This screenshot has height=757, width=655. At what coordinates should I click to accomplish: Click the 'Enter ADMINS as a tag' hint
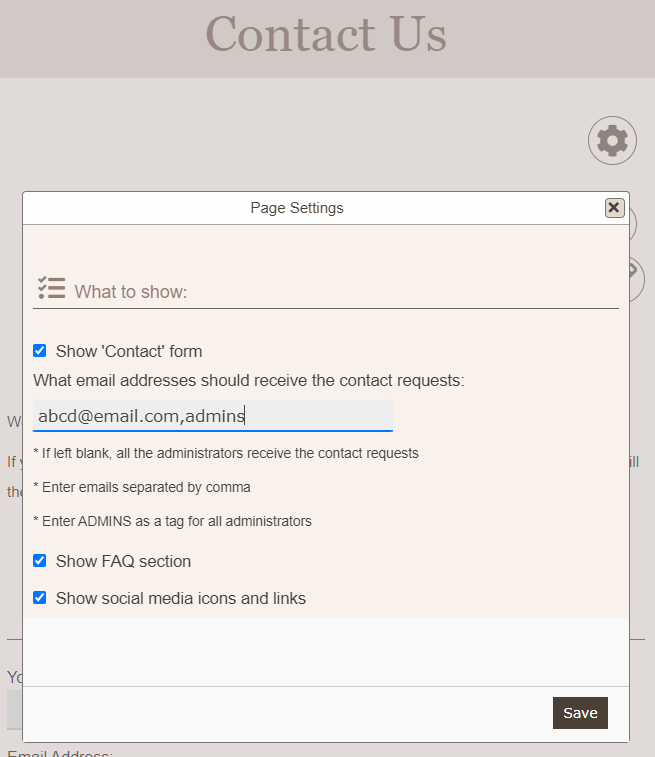[x=172, y=522]
